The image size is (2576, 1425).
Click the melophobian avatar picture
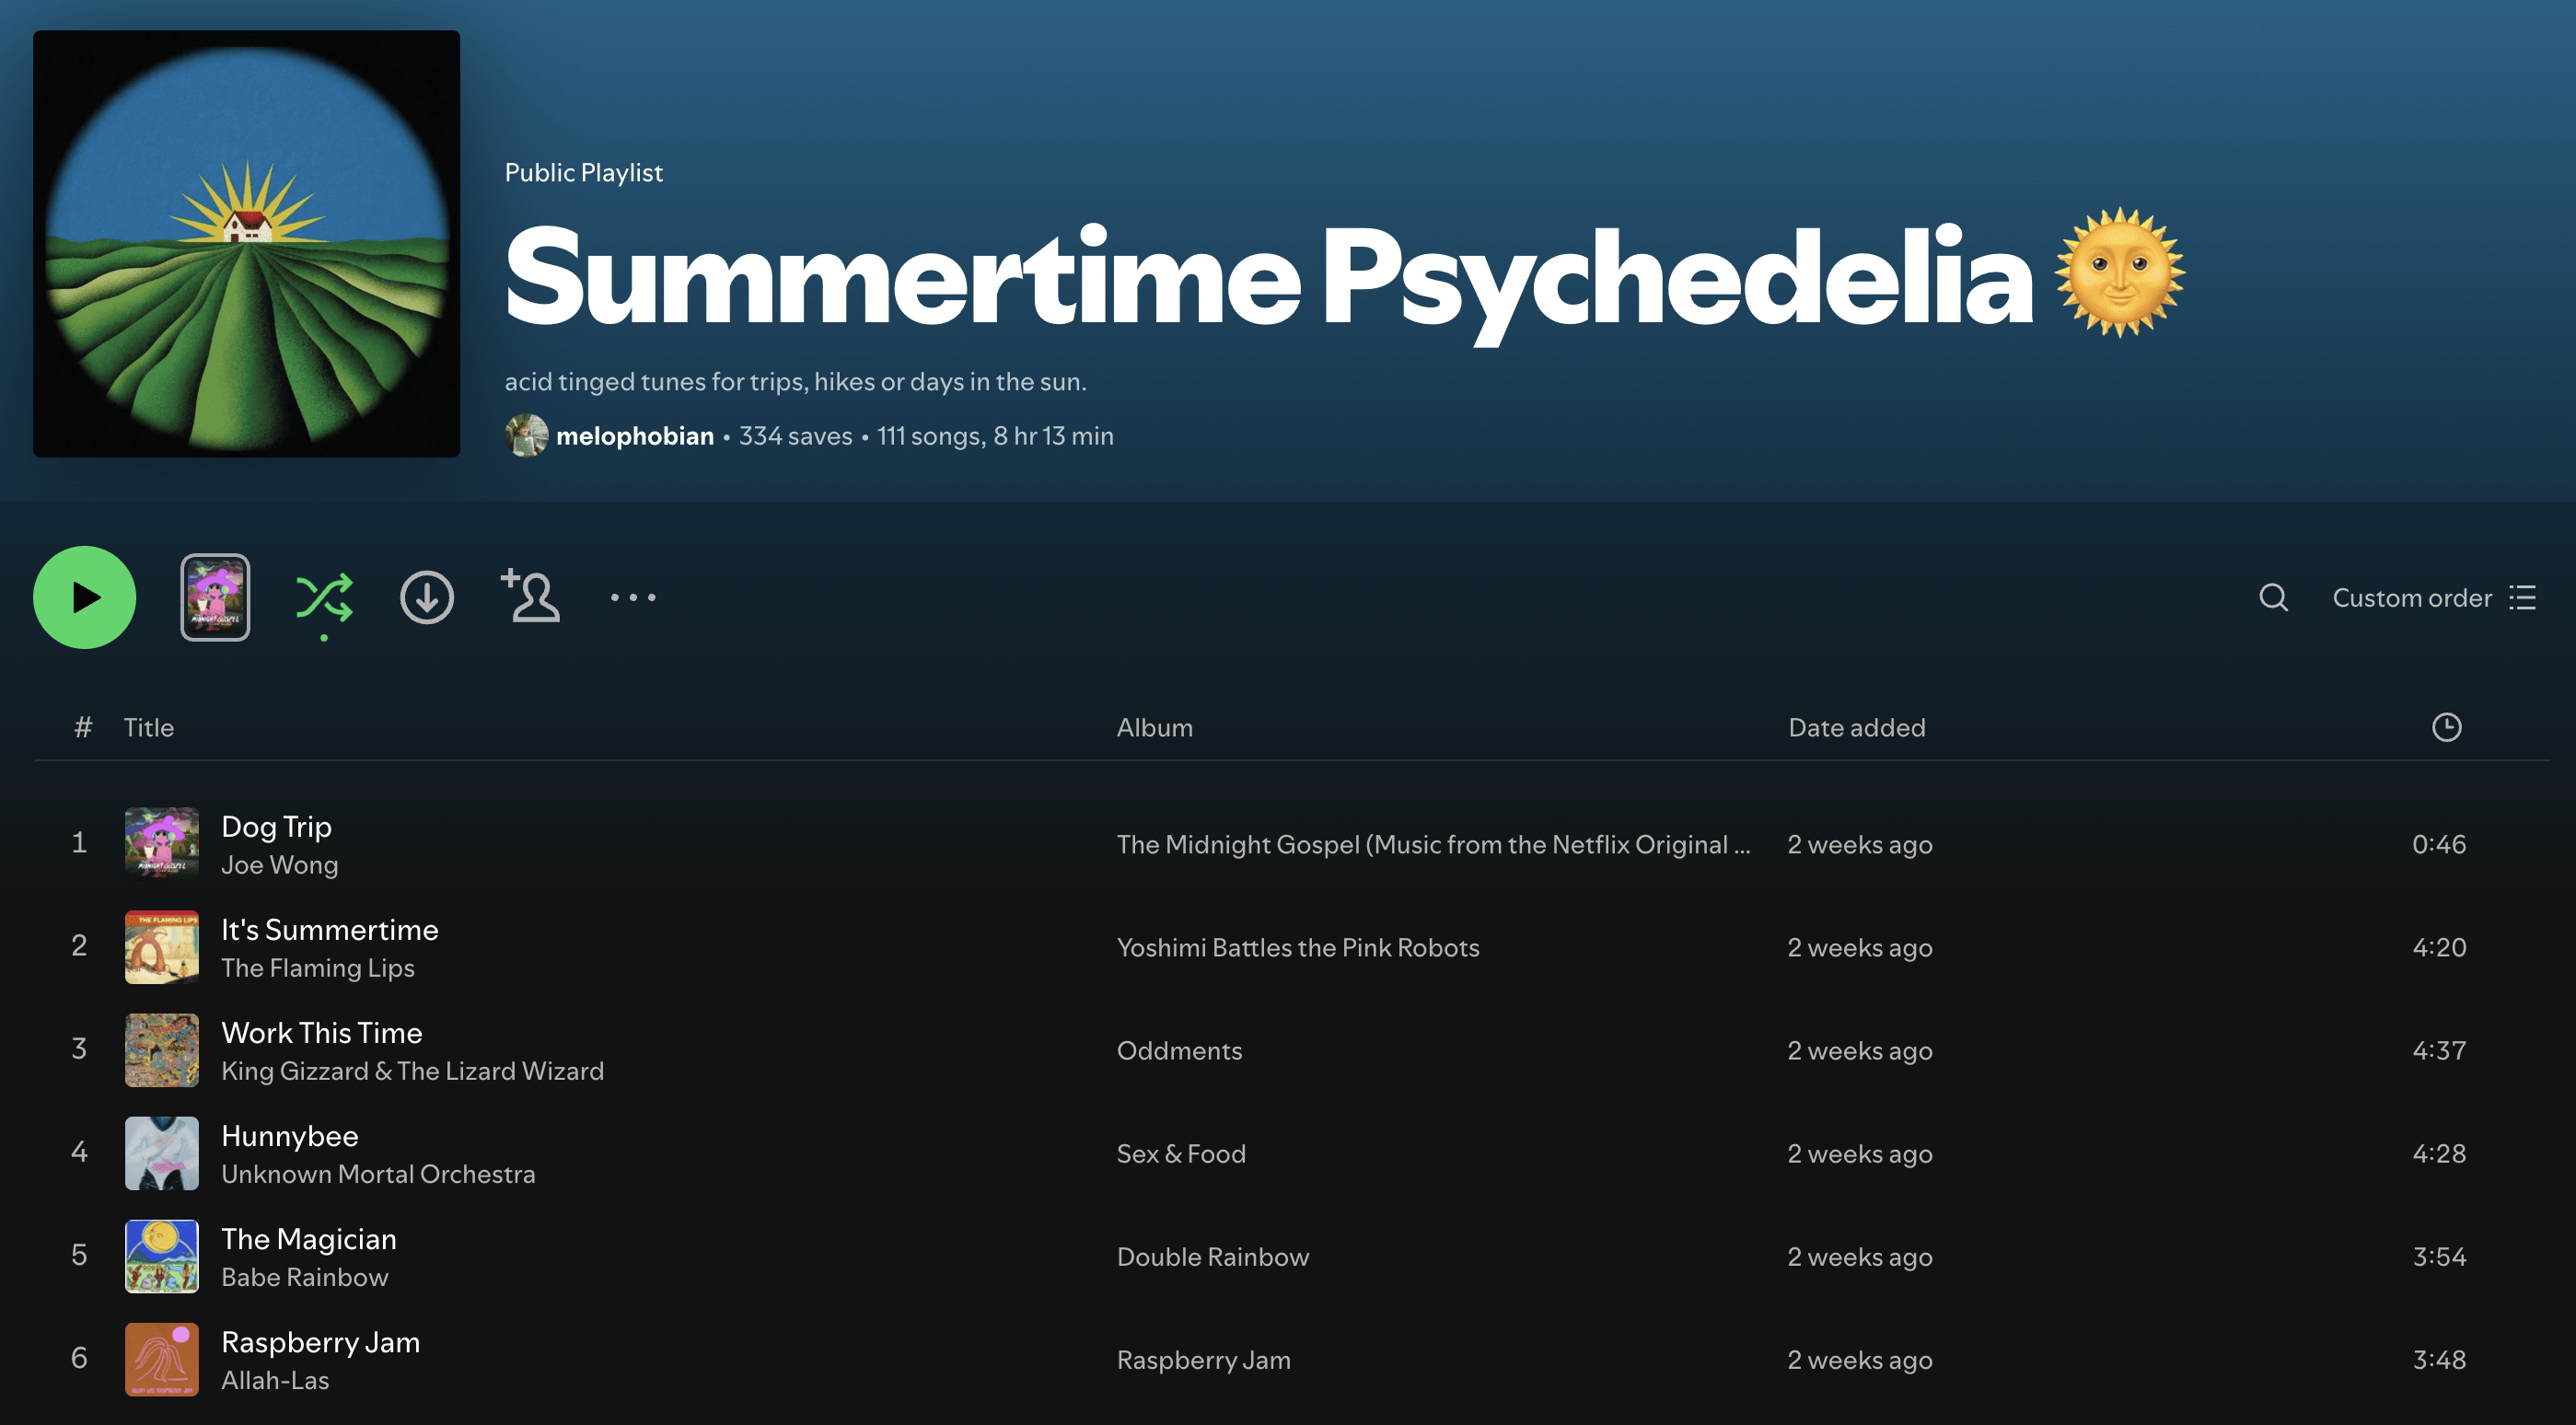pos(526,436)
